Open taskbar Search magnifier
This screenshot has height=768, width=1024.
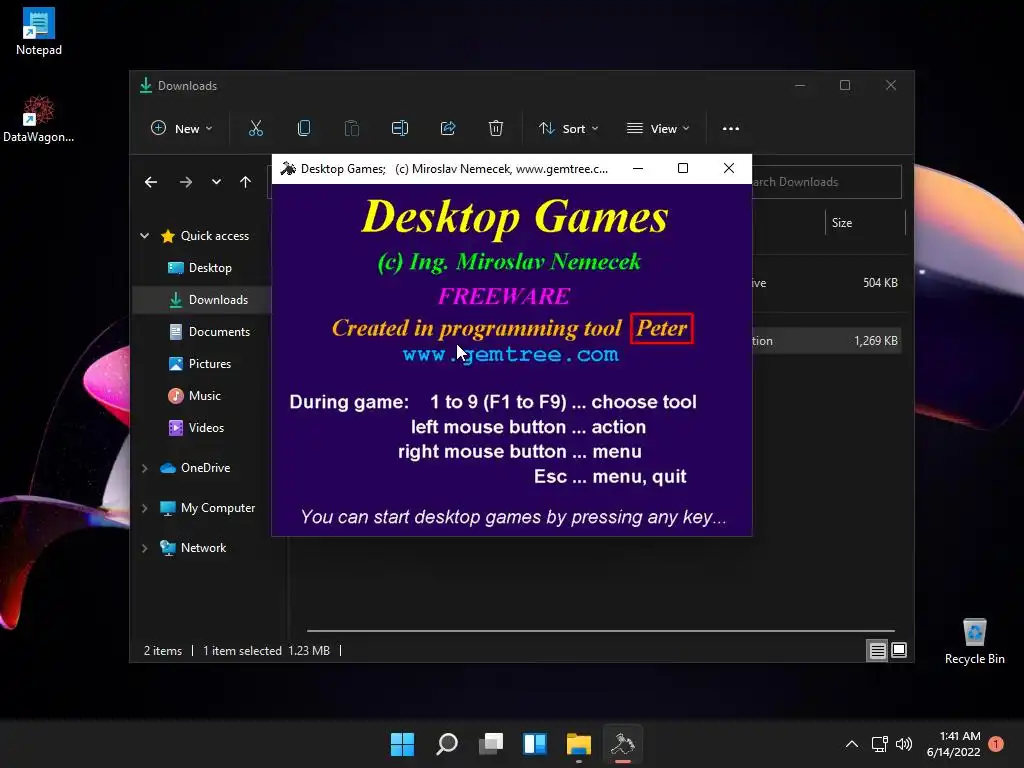[447, 744]
